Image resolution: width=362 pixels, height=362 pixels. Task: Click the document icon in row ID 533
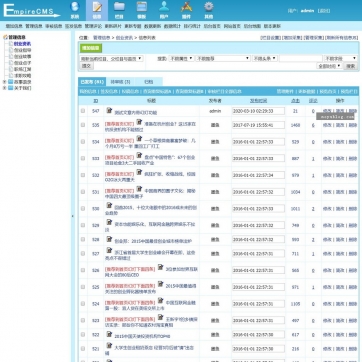(139, 155)
